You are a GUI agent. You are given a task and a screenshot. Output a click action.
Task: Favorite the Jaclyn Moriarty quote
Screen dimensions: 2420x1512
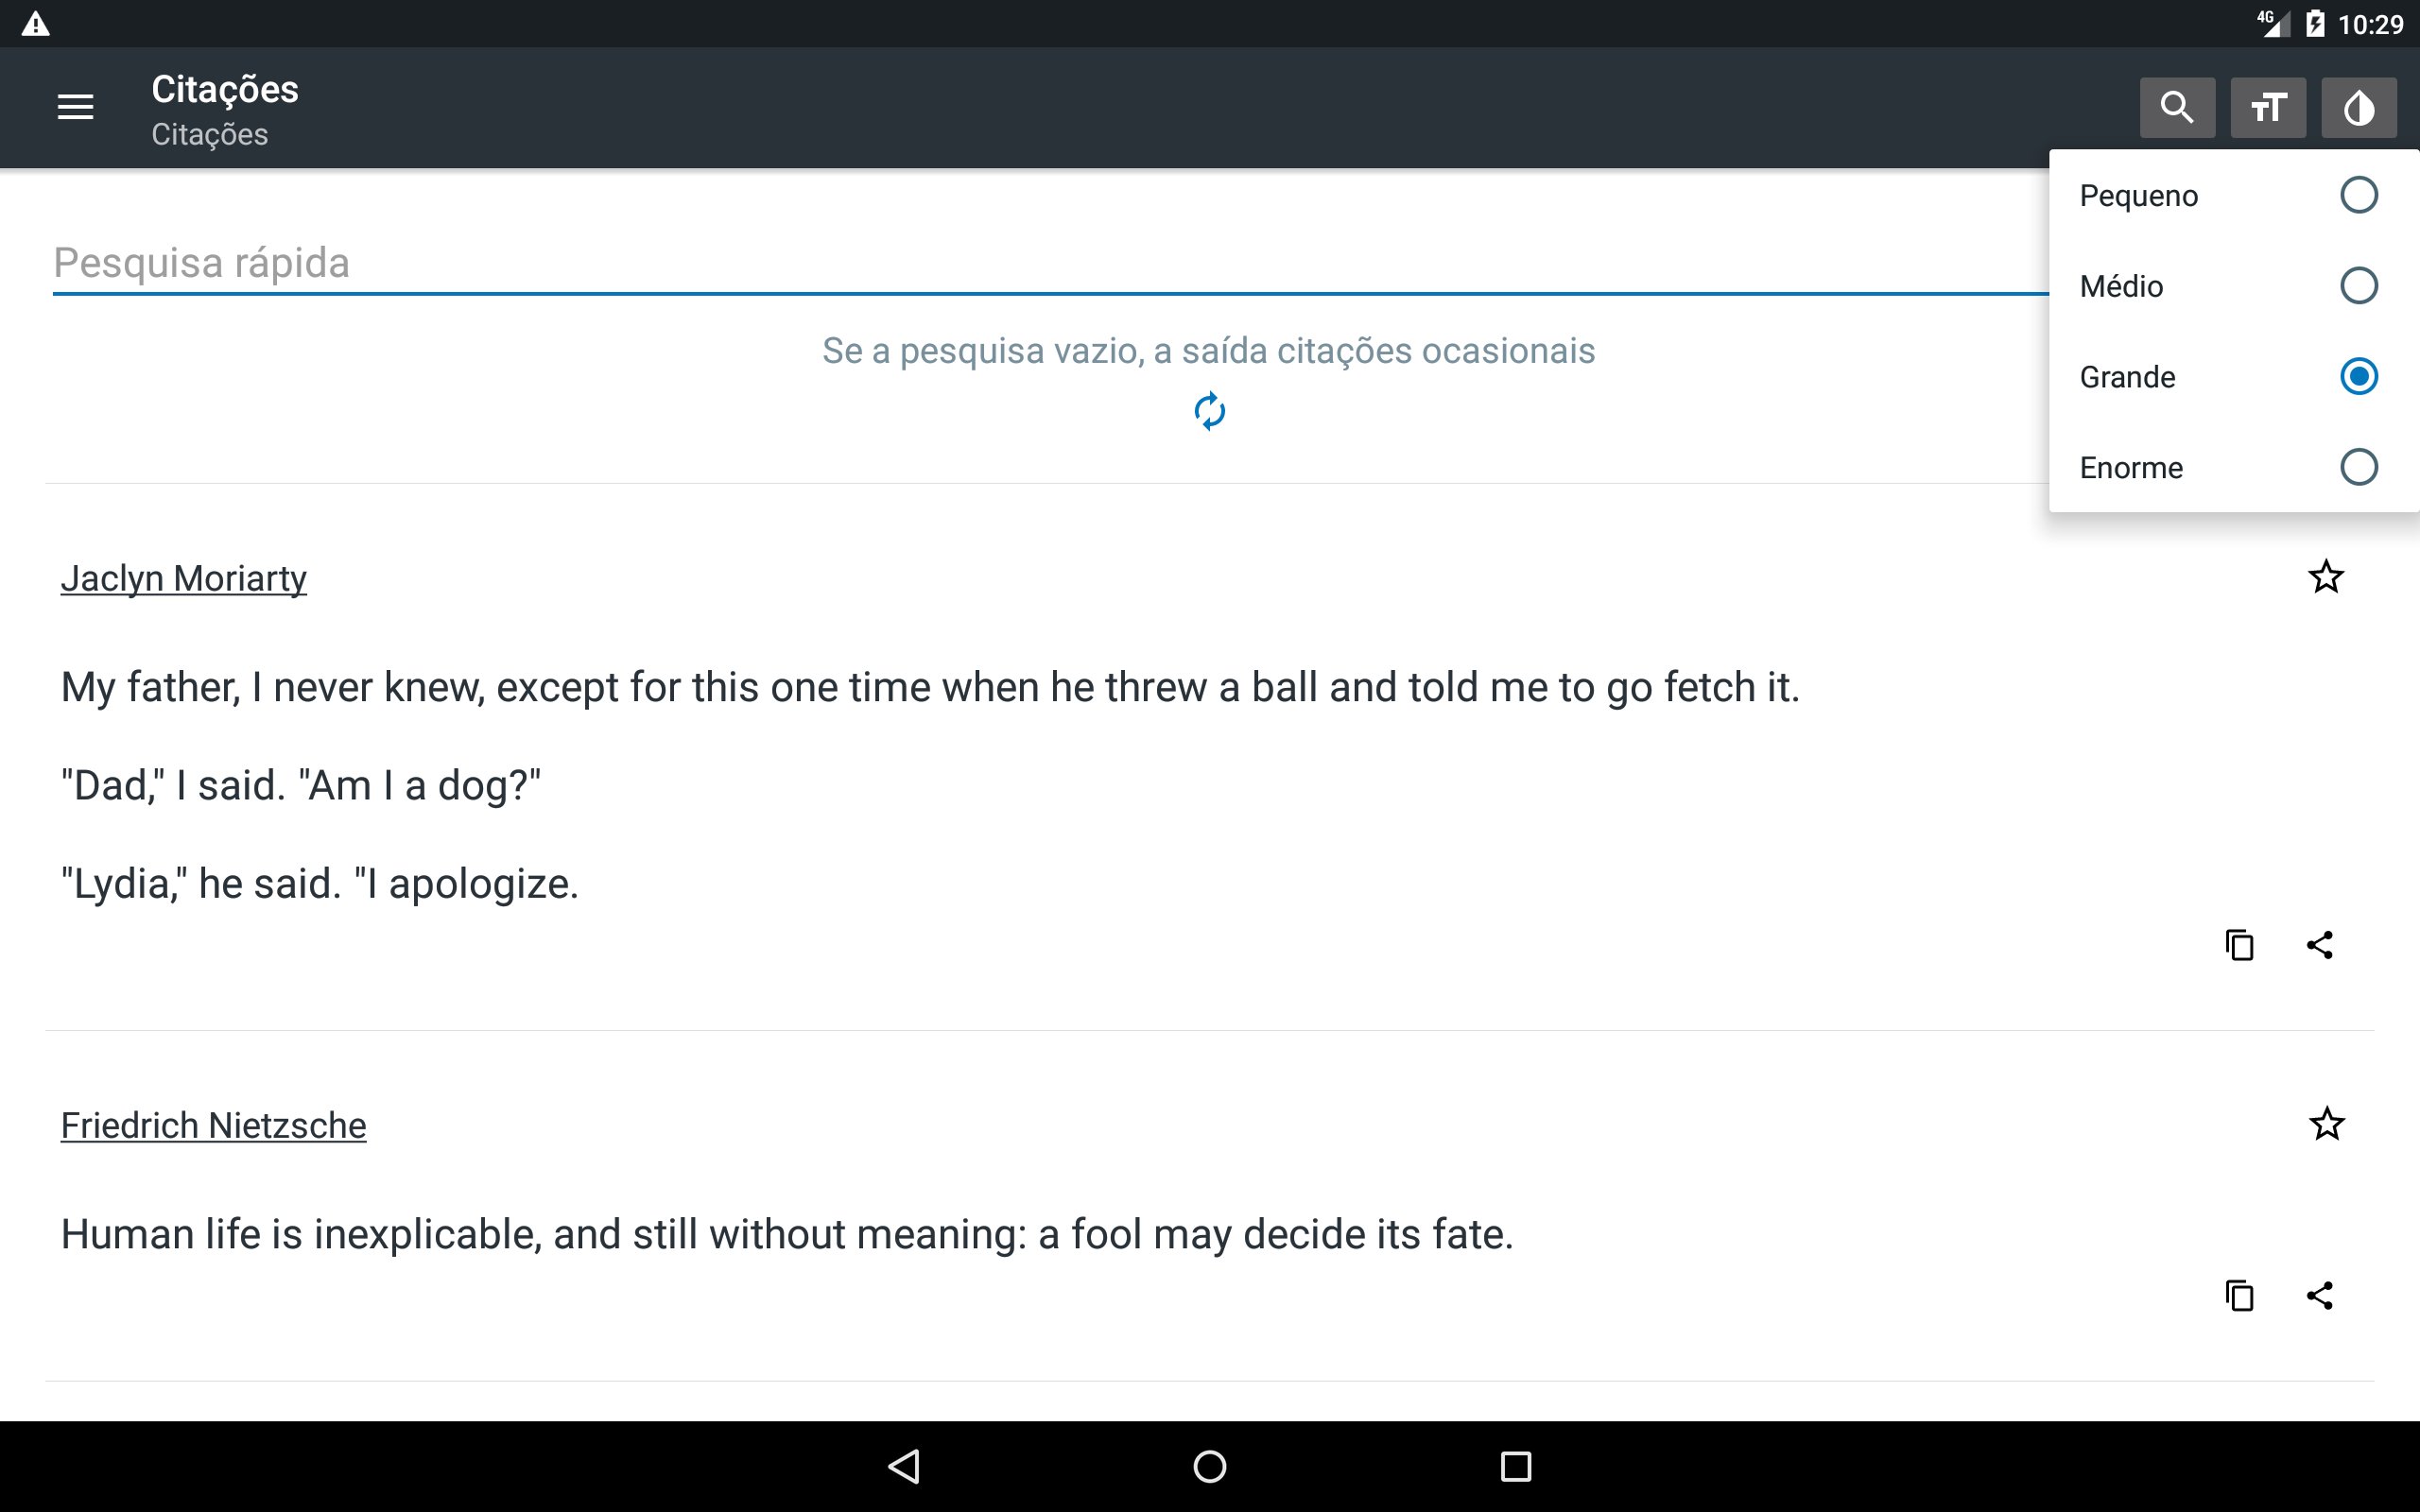pos(2325,577)
